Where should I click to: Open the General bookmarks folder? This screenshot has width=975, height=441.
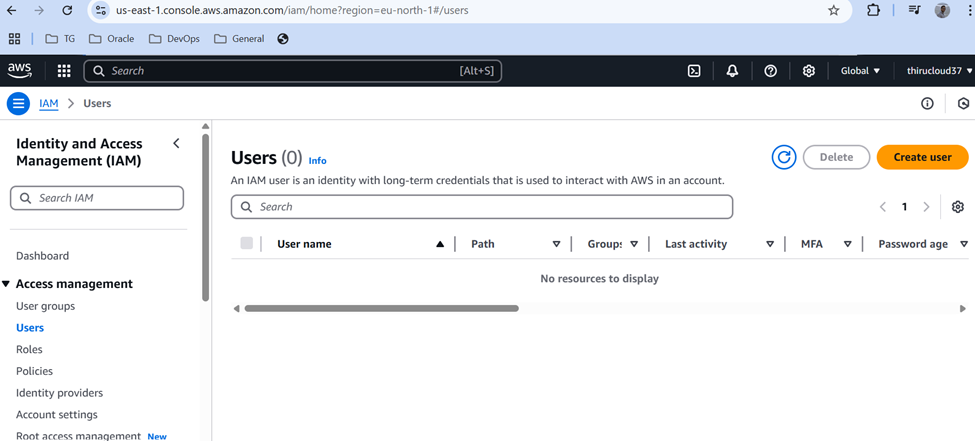point(239,39)
